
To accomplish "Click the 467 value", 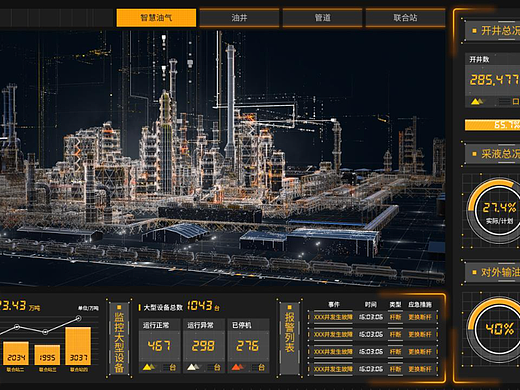I will coord(159,346).
